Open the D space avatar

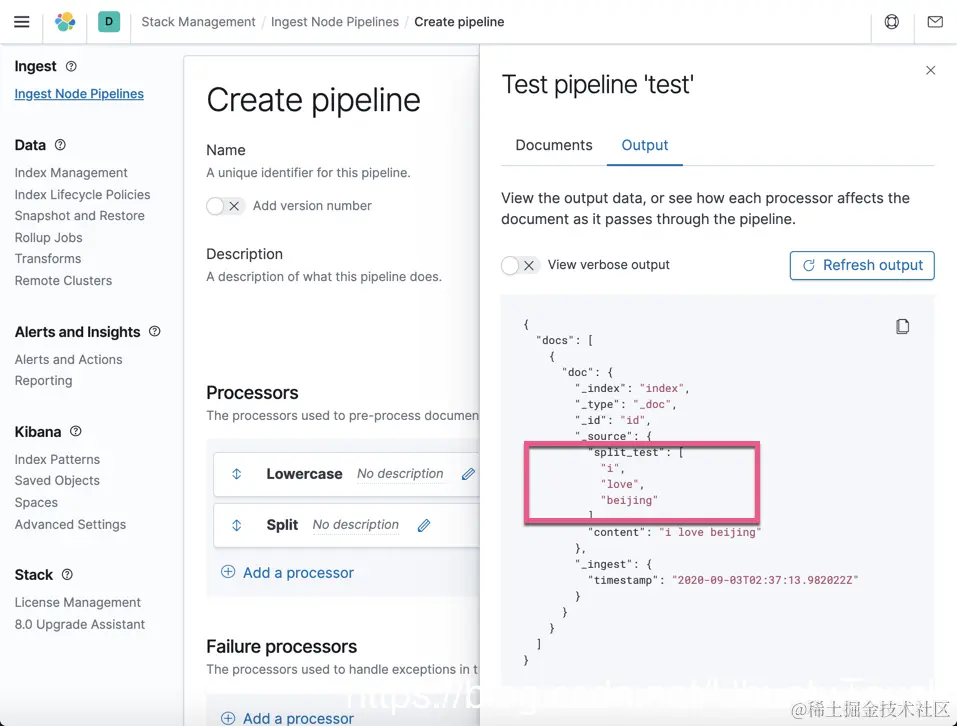(109, 22)
